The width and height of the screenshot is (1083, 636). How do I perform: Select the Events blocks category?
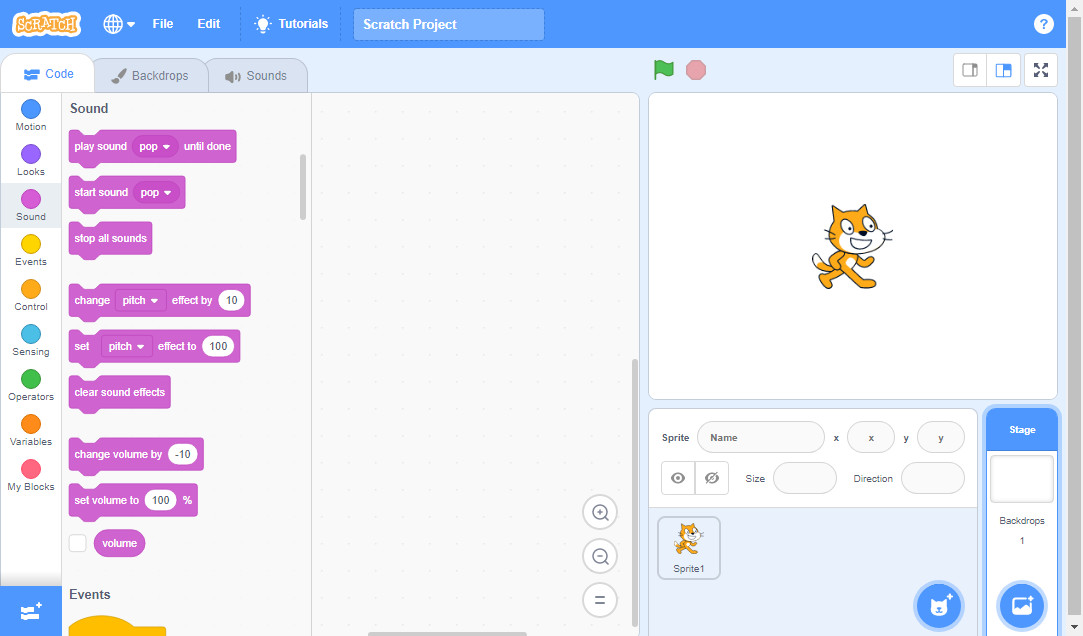(30, 250)
